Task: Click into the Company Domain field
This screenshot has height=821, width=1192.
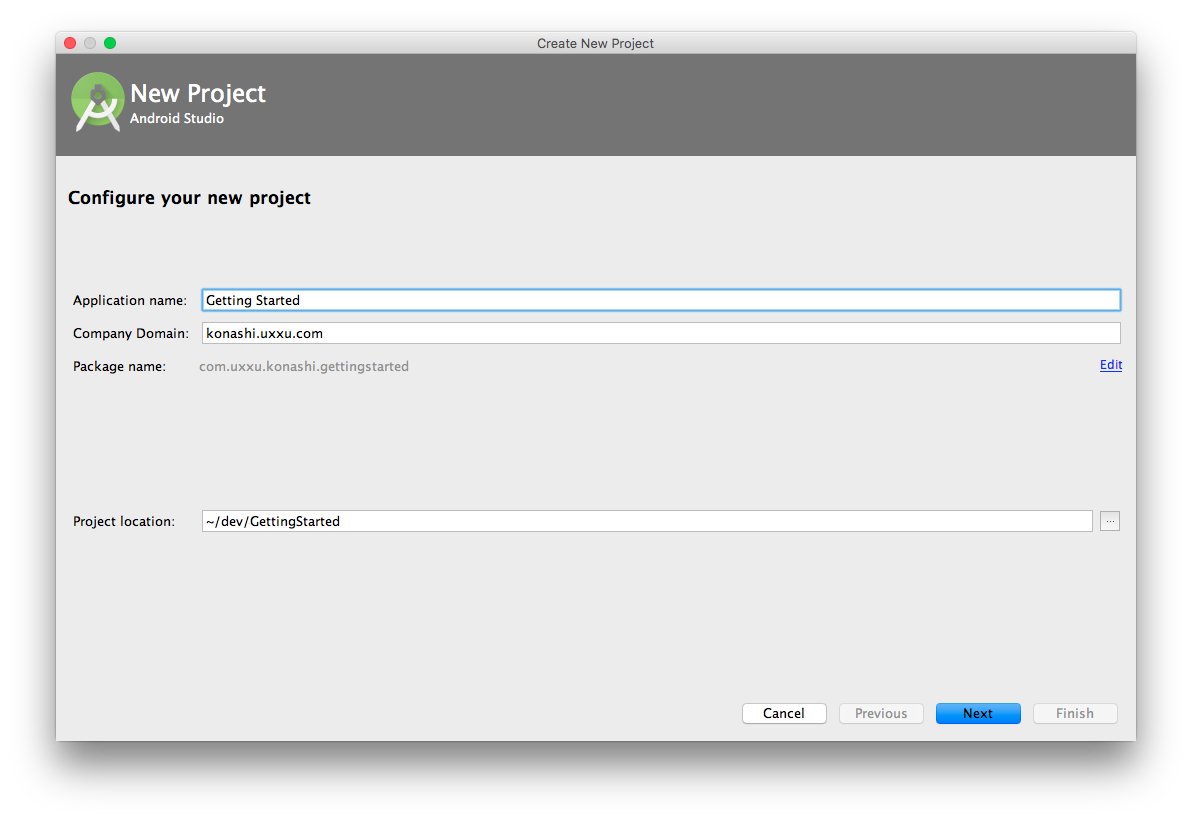Action: point(660,333)
